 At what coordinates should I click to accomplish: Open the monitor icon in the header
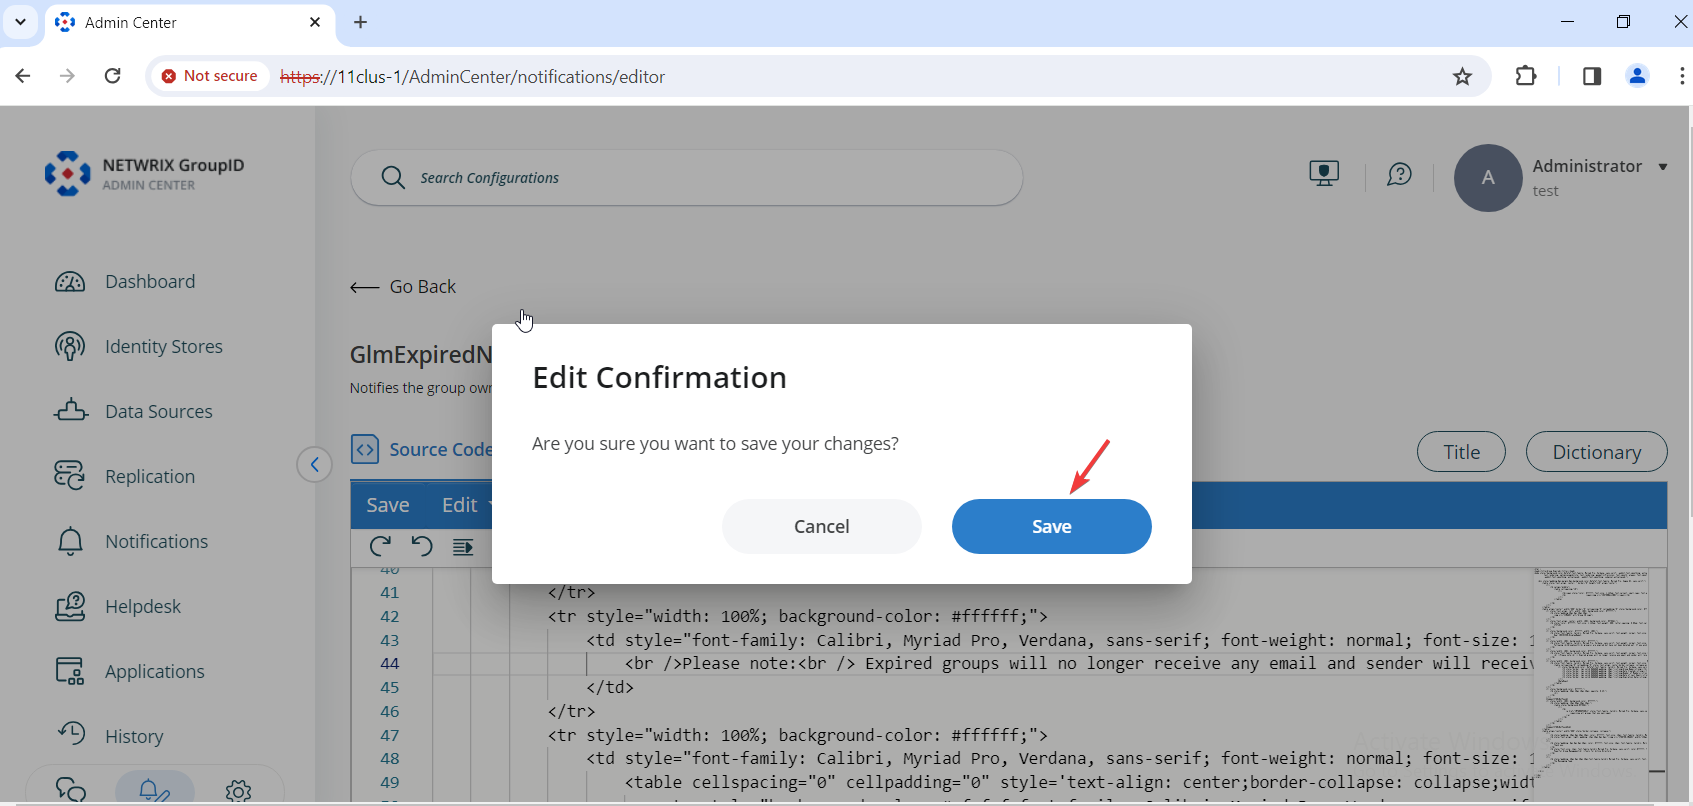(1324, 174)
